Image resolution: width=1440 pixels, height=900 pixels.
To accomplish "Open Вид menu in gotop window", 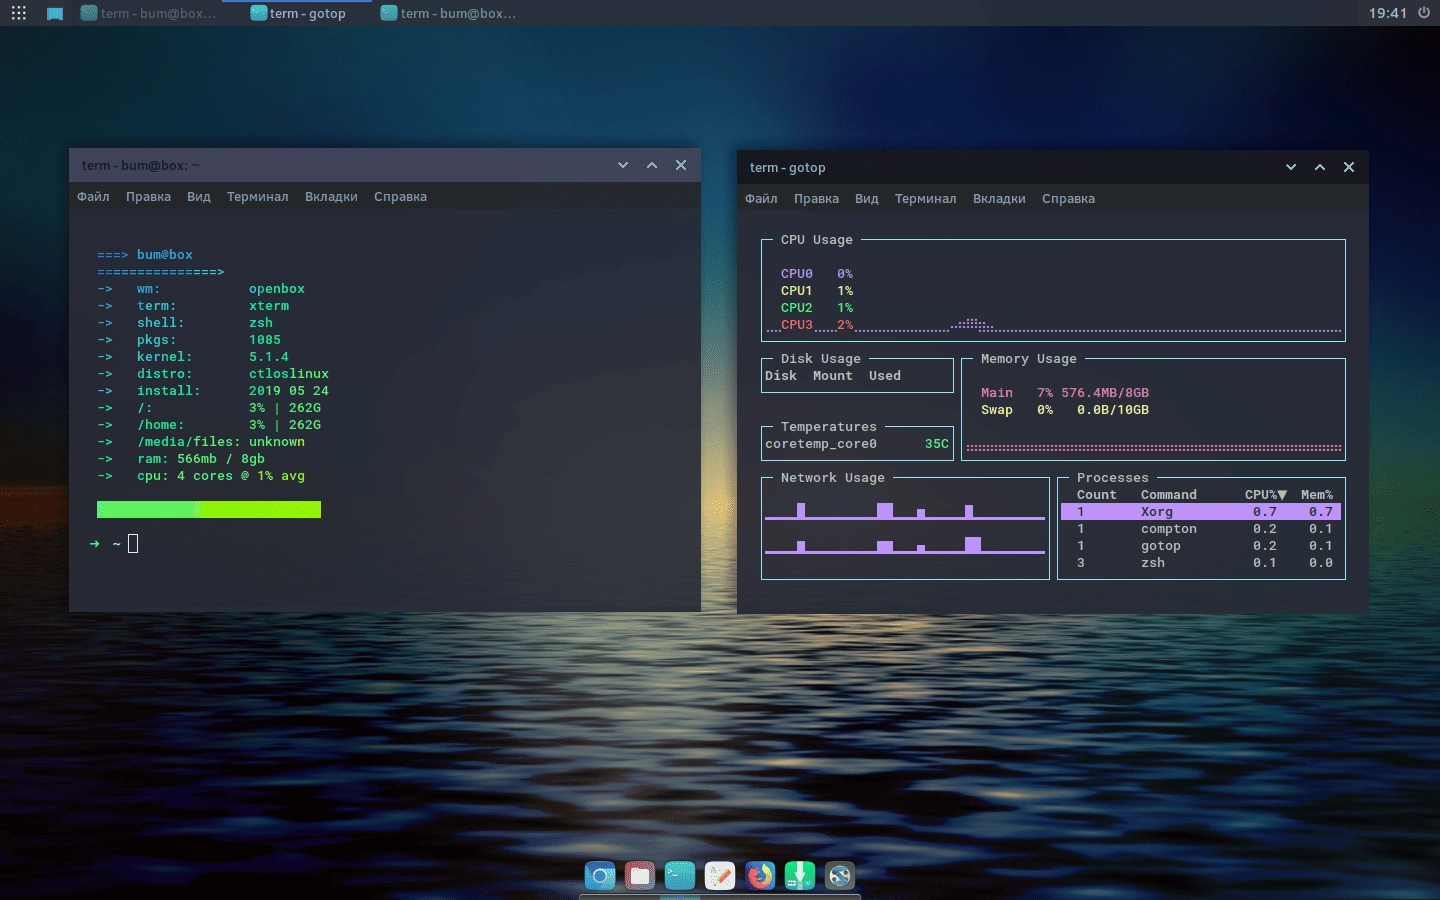I will pos(867,198).
